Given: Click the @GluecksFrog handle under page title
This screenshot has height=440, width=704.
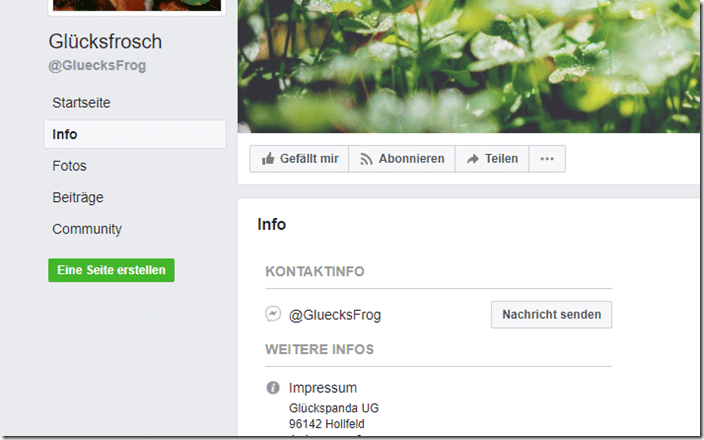Looking at the screenshot, I should click(97, 66).
